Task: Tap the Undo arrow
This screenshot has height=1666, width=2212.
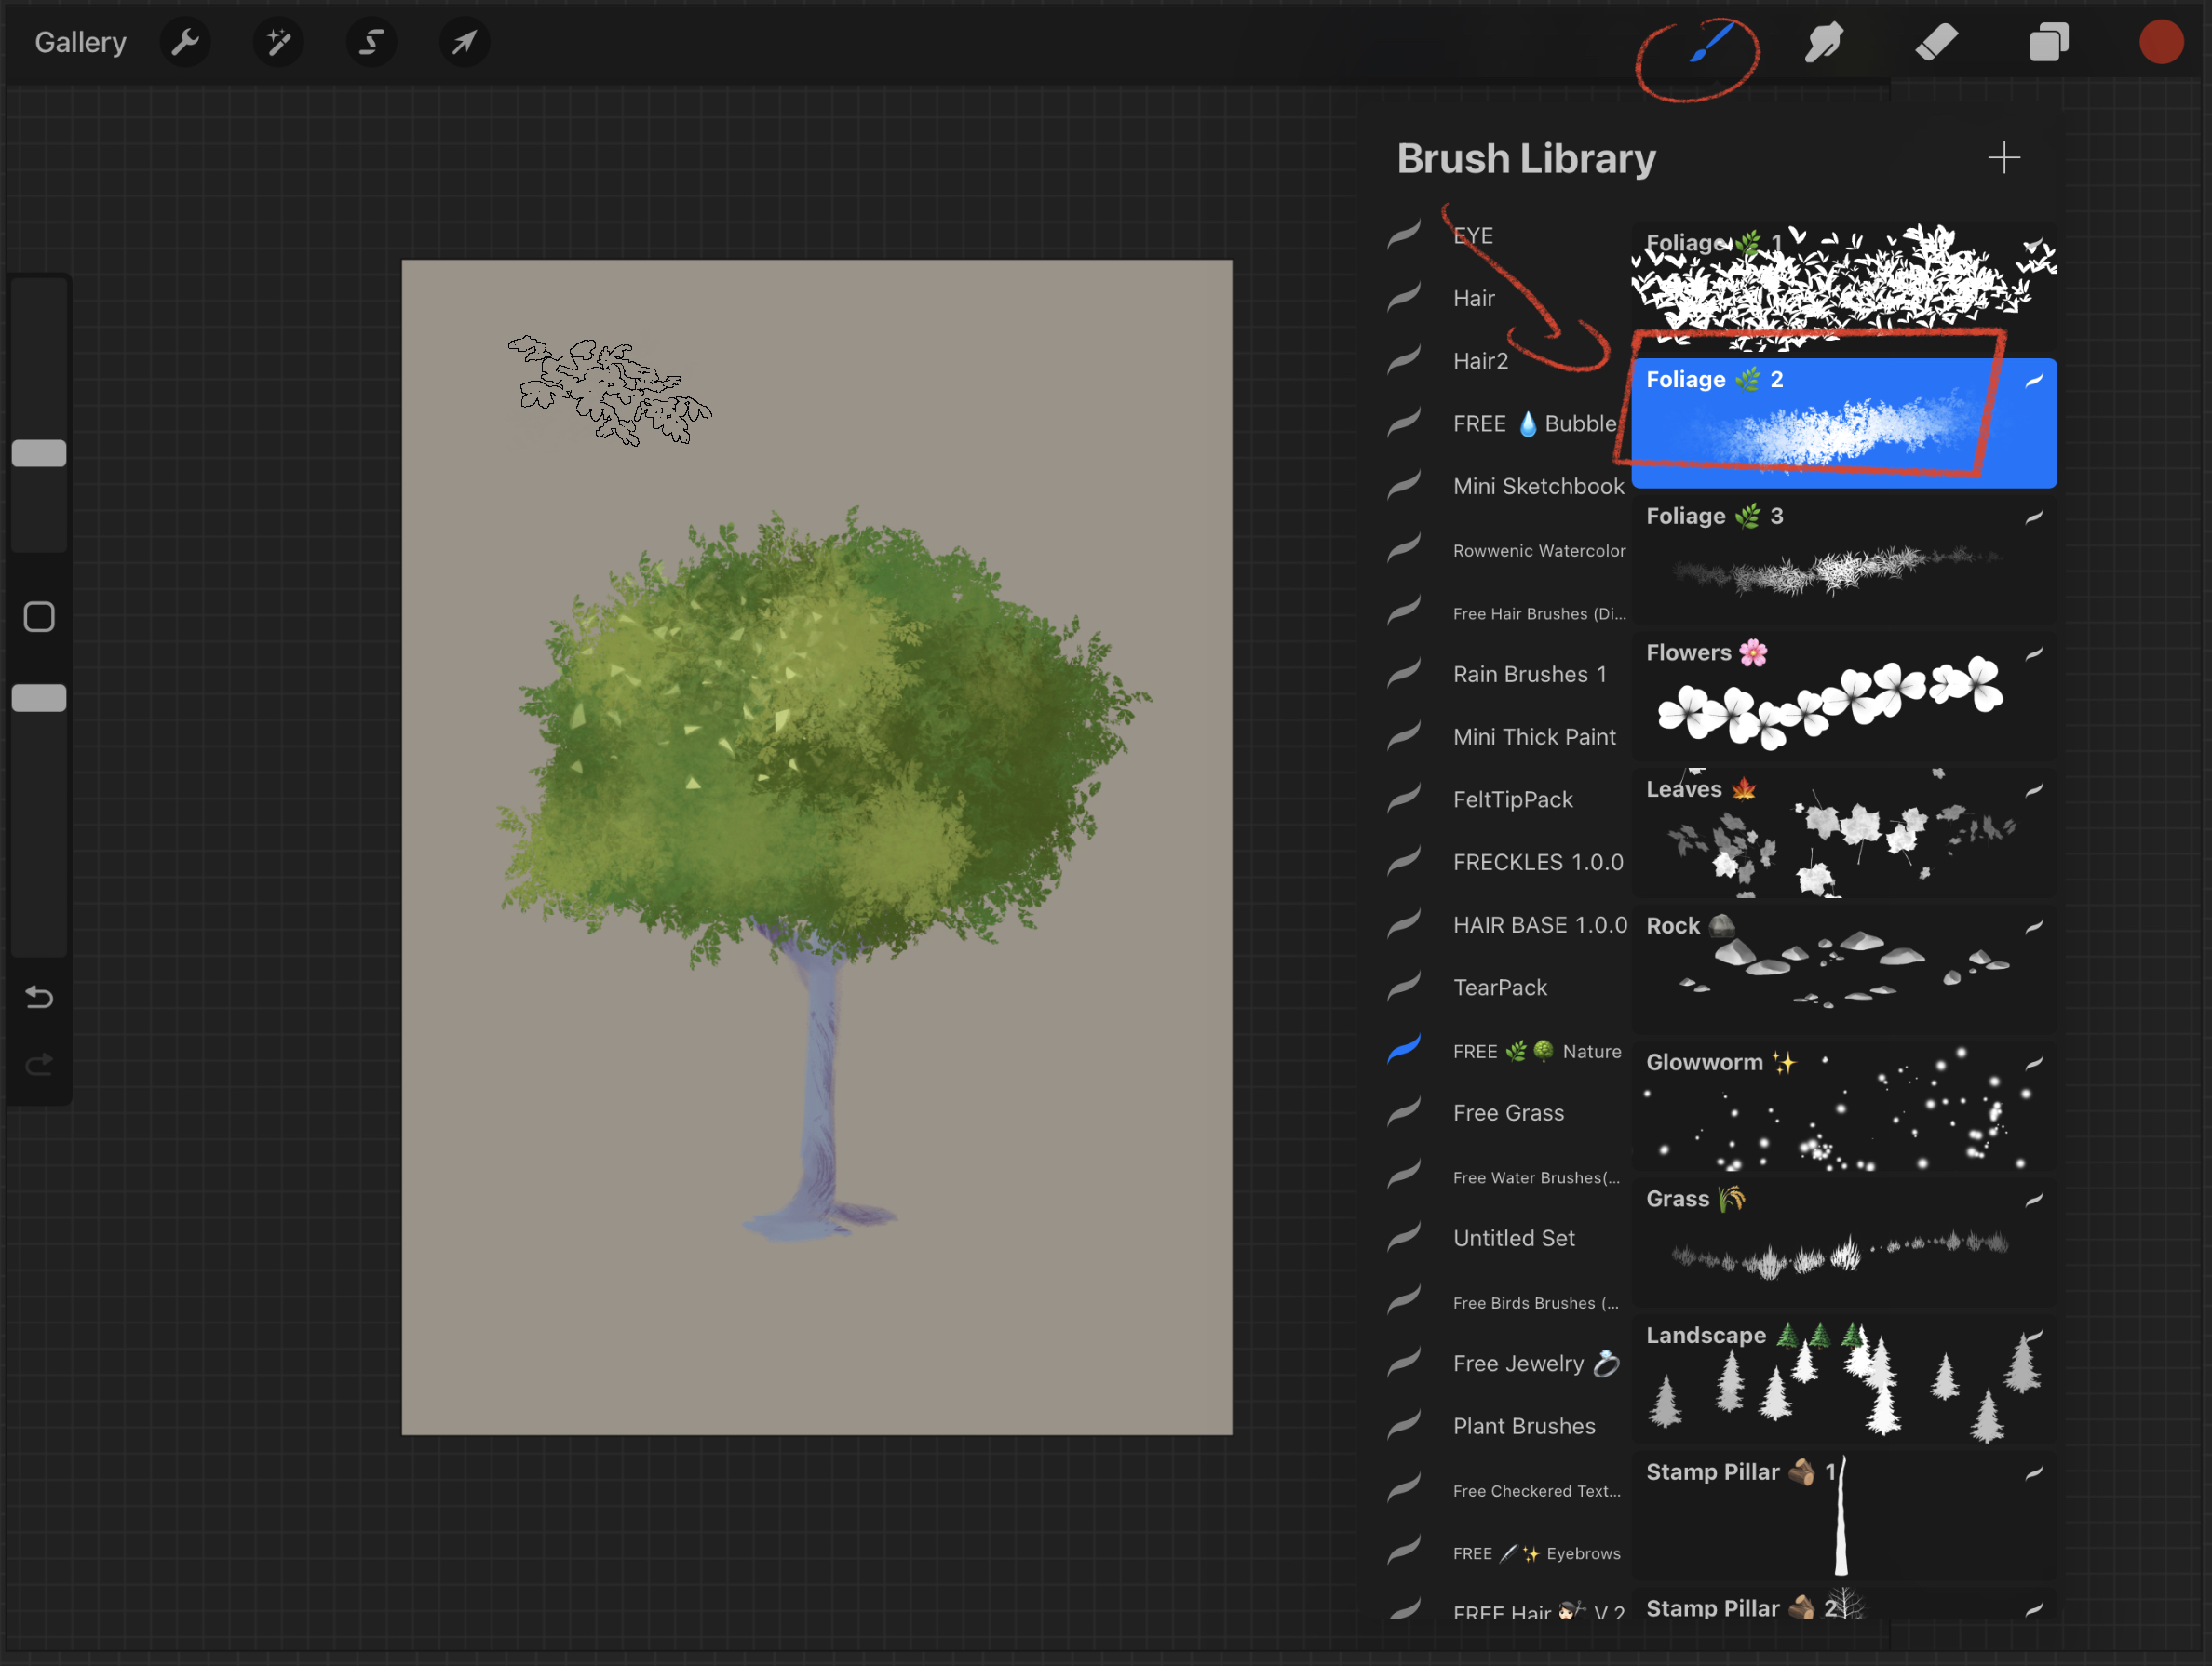Action: [39, 997]
